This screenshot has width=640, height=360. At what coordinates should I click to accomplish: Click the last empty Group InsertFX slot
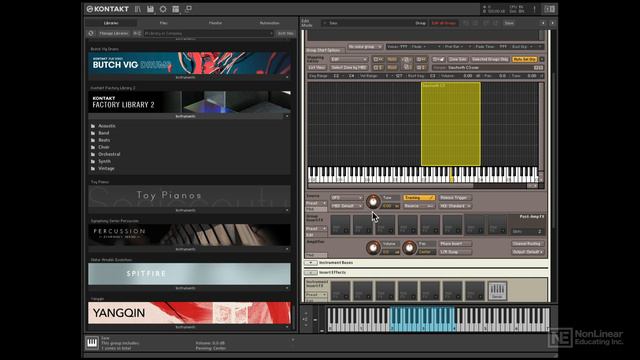(497, 225)
